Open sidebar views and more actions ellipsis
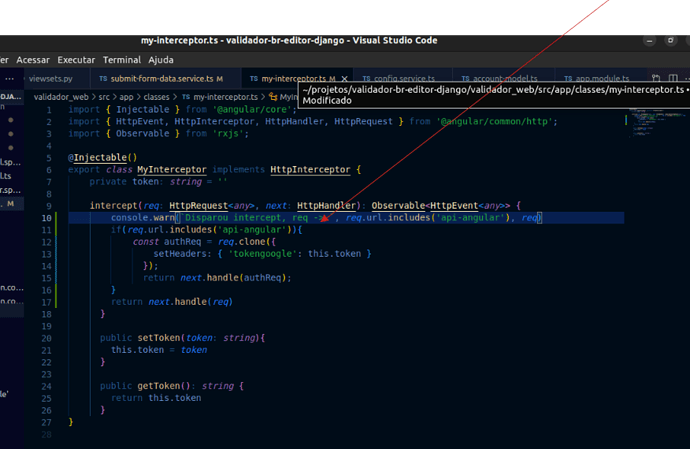The image size is (690, 449). [x=9, y=79]
